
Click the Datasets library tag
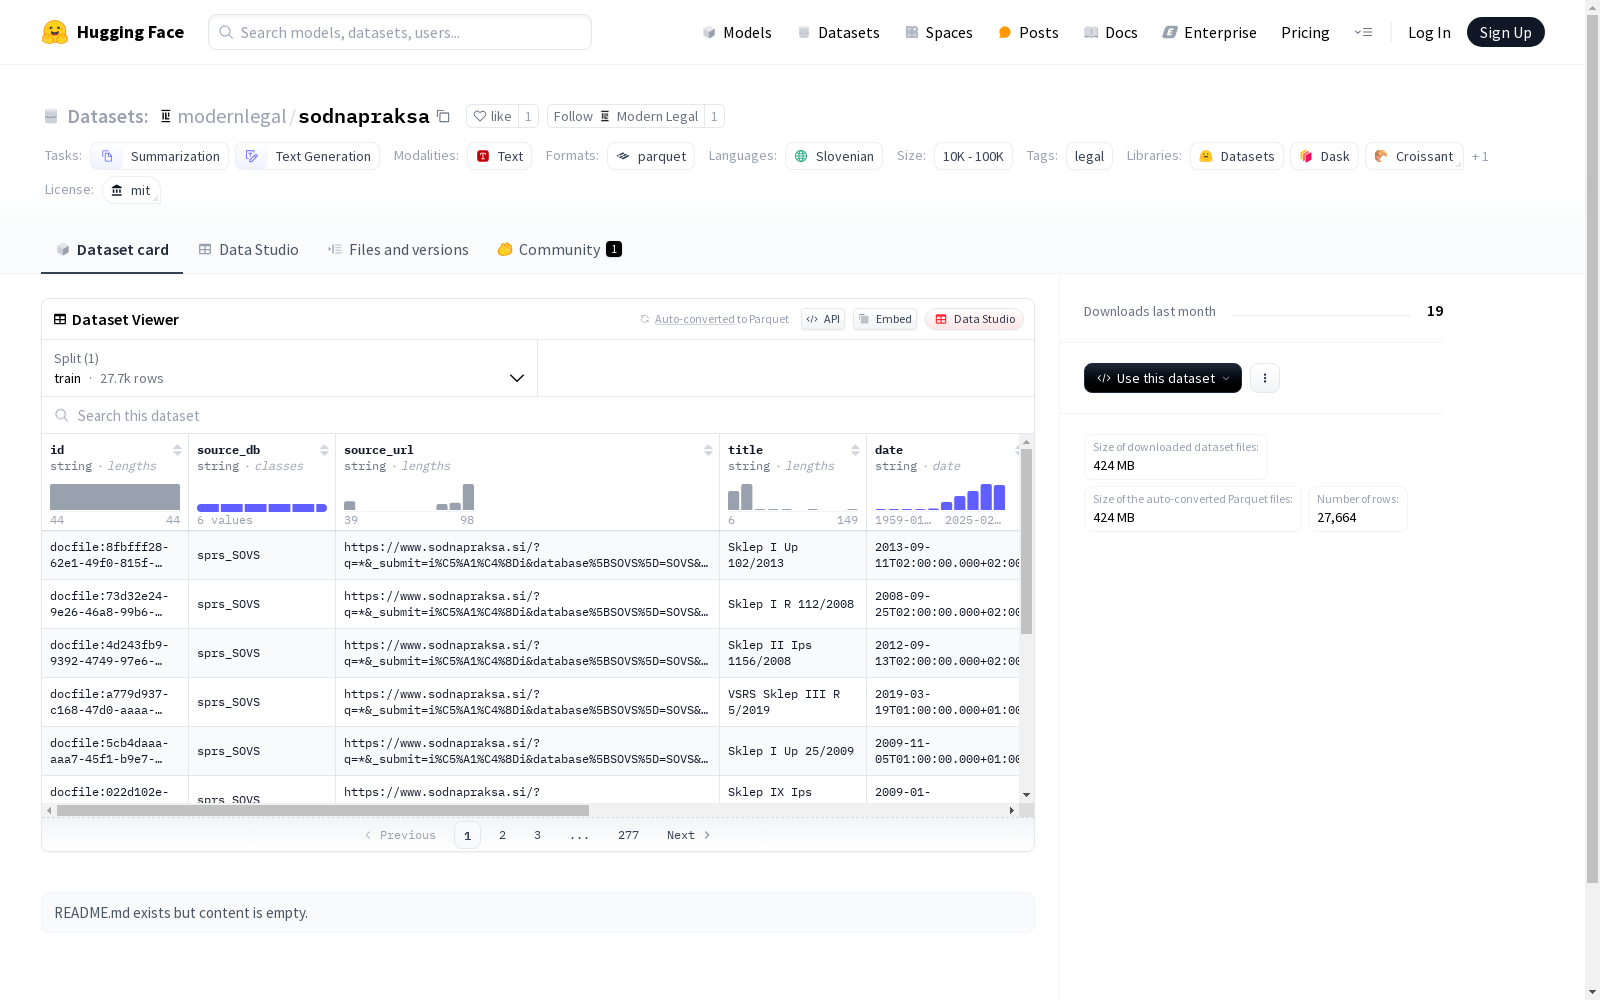(1237, 156)
